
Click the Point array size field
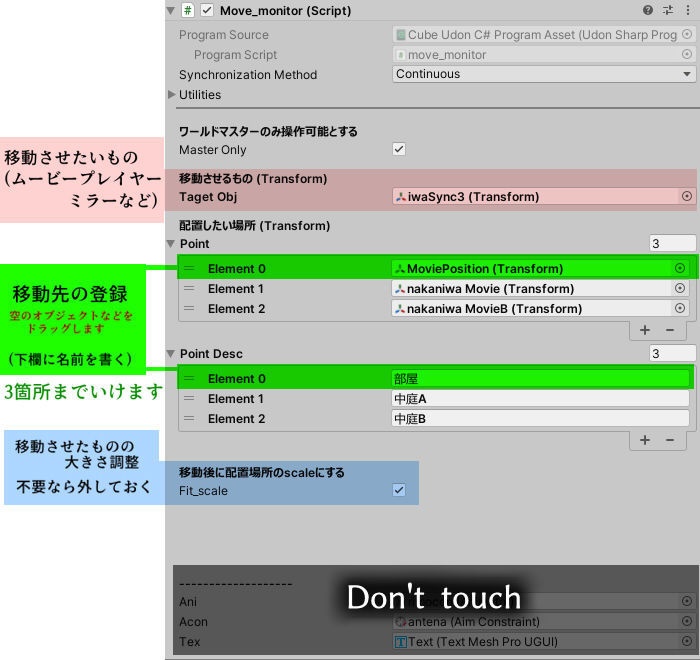point(672,244)
